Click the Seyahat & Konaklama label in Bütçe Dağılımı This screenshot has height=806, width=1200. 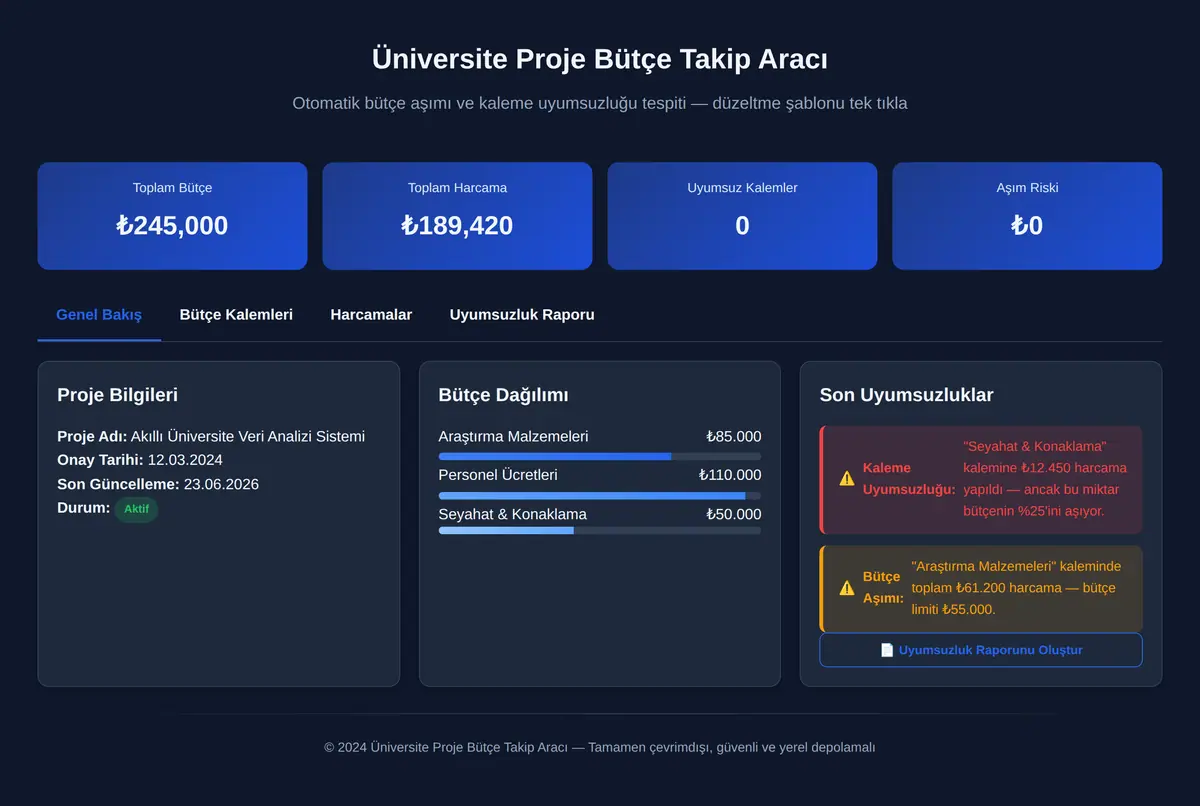point(513,514)
